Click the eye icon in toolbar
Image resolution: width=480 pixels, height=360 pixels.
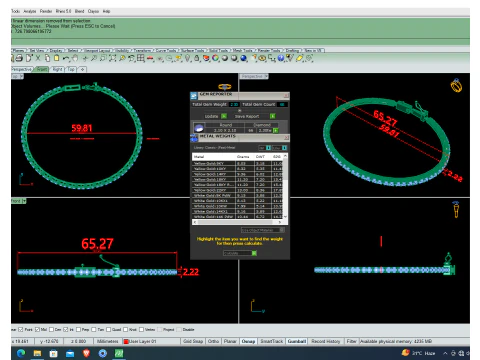tap(262, 58)
